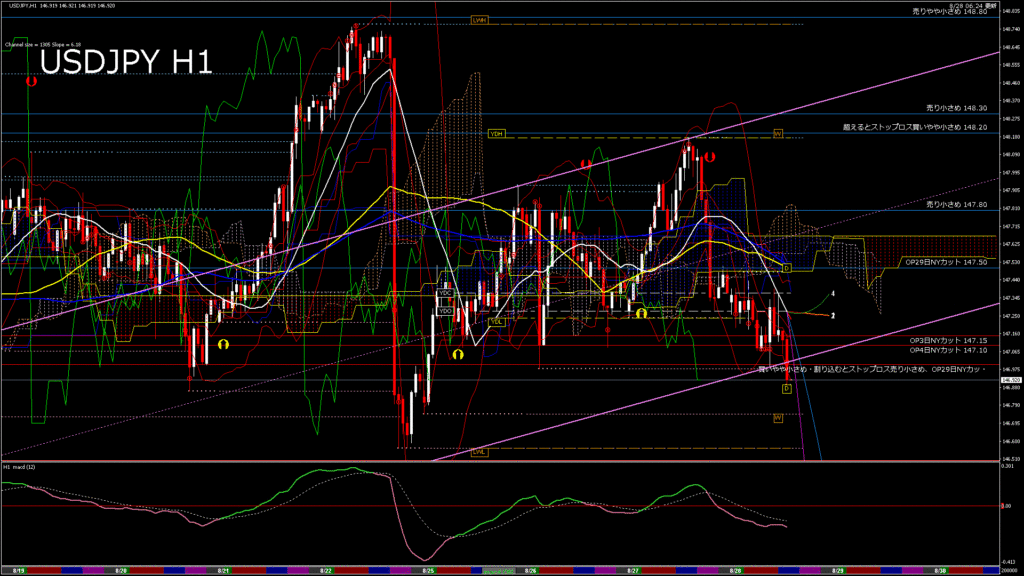Click the 148.090 price axis value

click(1012, 155)
